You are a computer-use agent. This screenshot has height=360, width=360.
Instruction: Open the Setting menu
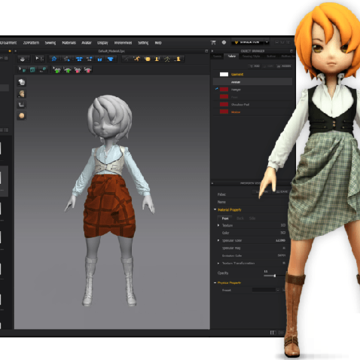[x=143, y=43]
